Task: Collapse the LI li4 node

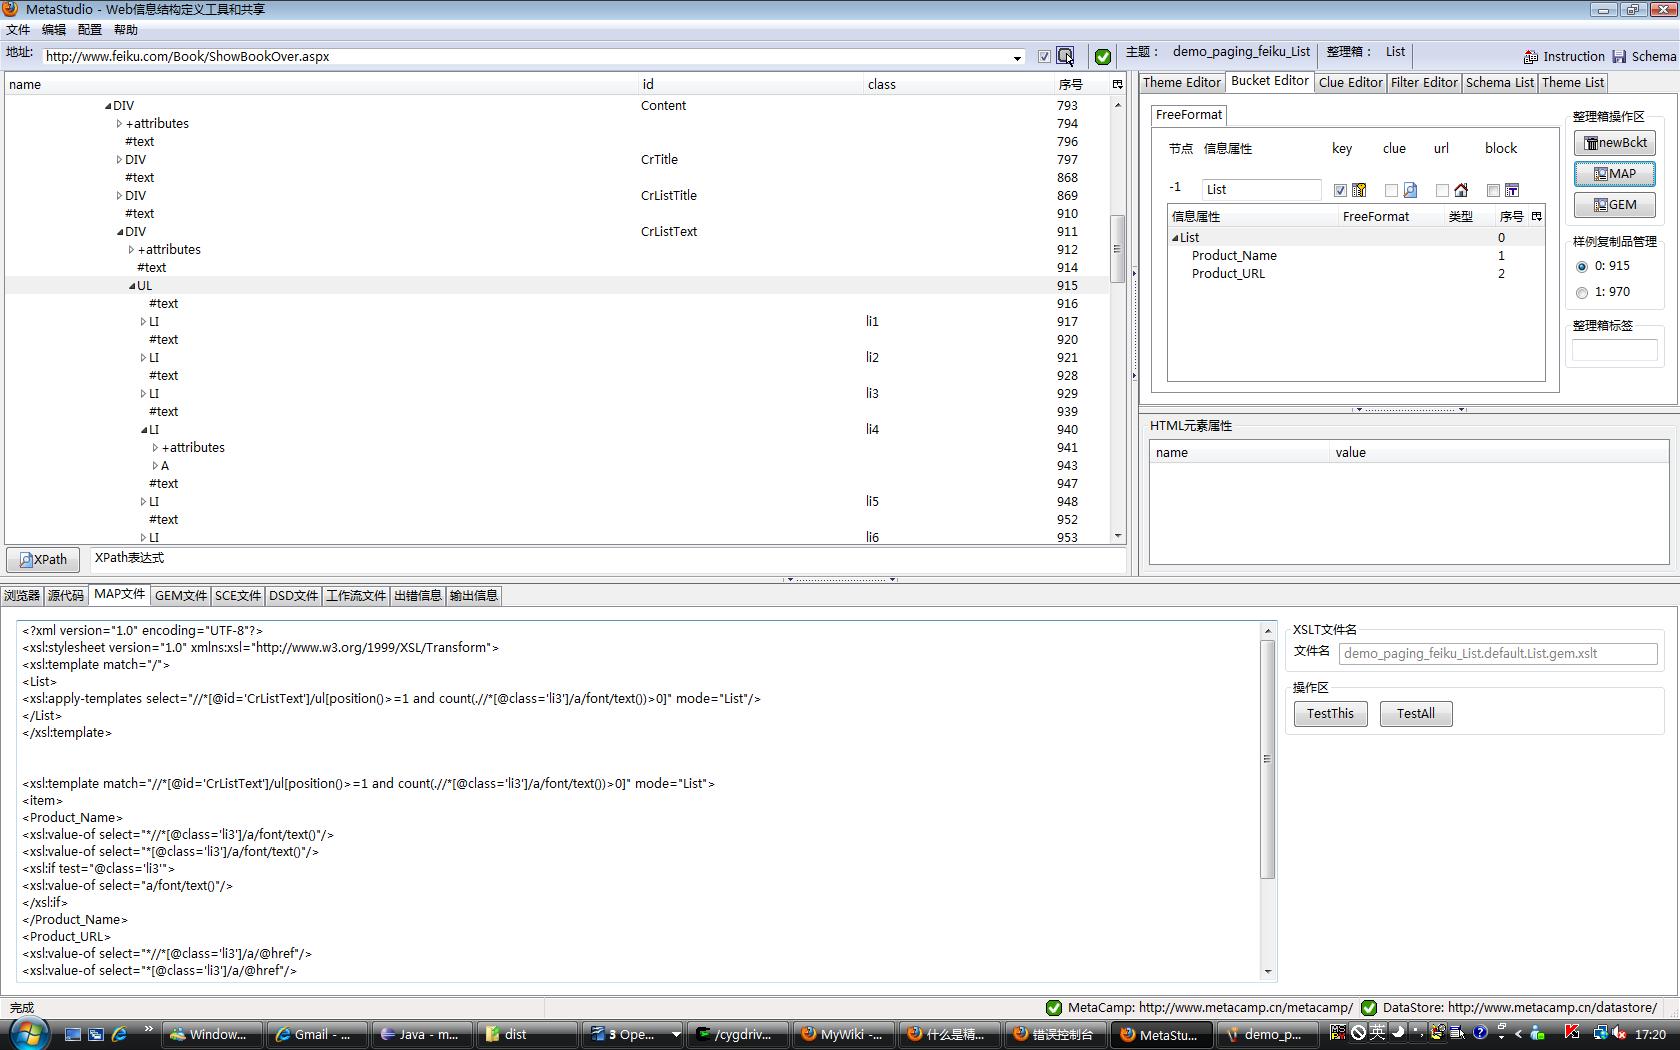Action: click(x=144, y=430)
